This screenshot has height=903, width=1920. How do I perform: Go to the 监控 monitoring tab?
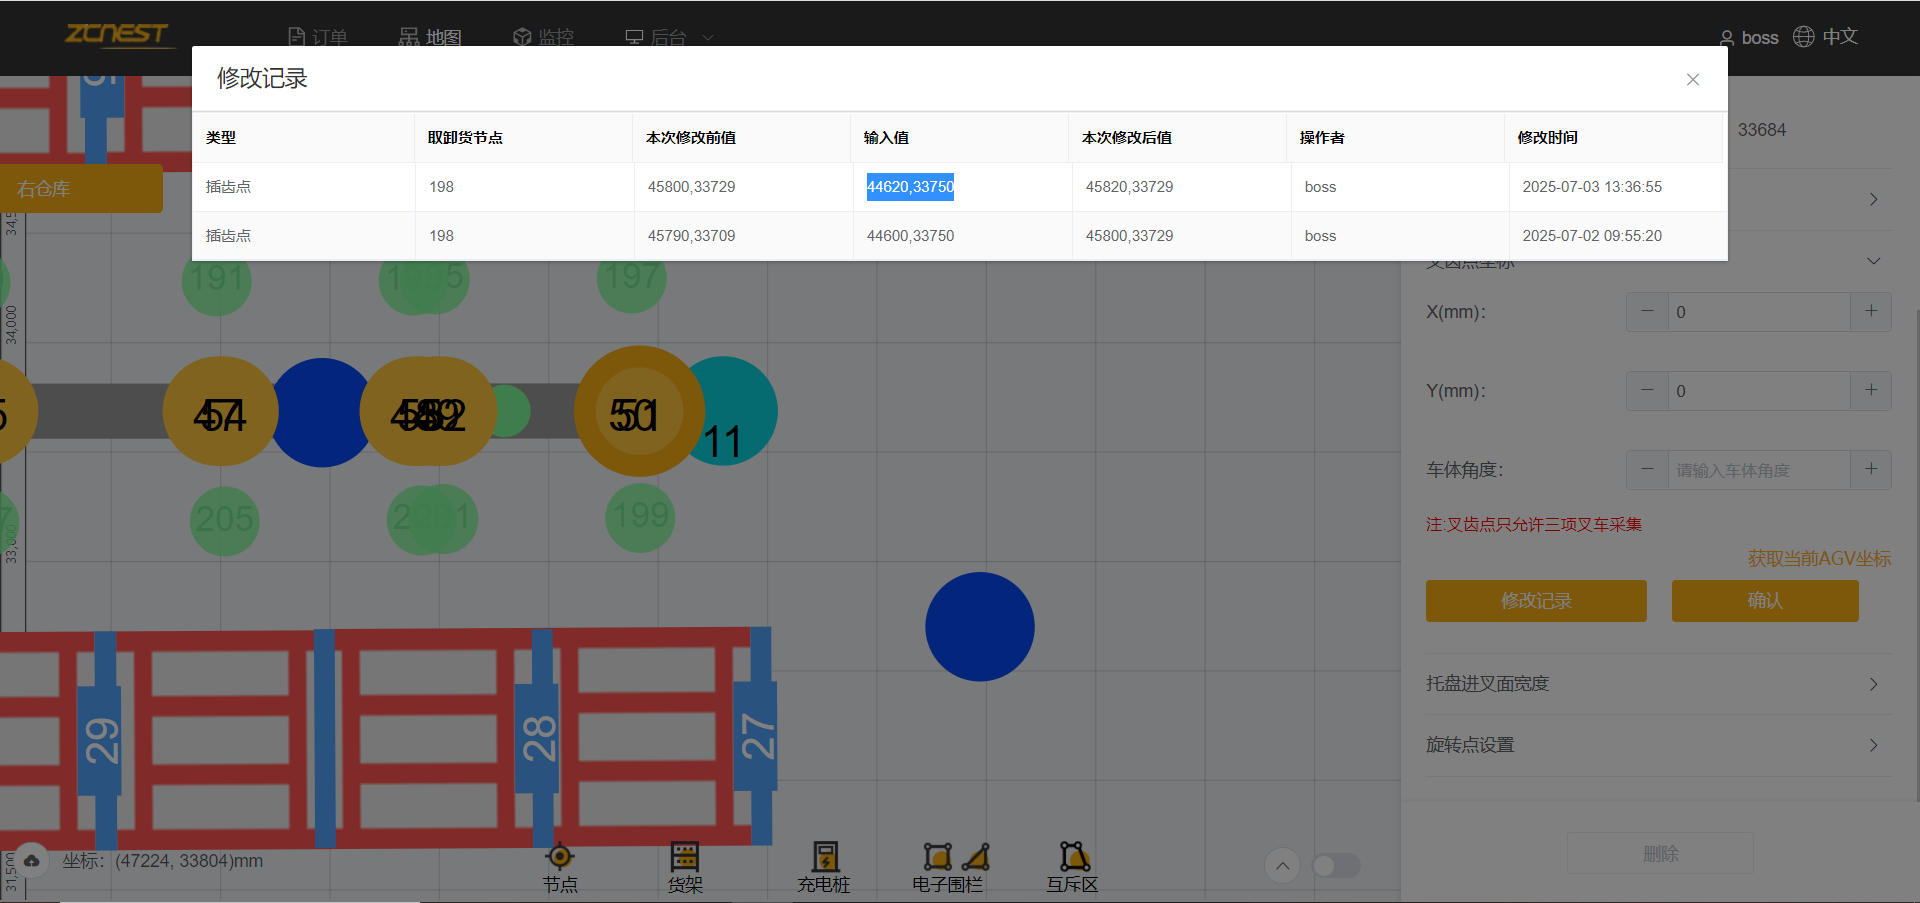click(x=544, y=38)
